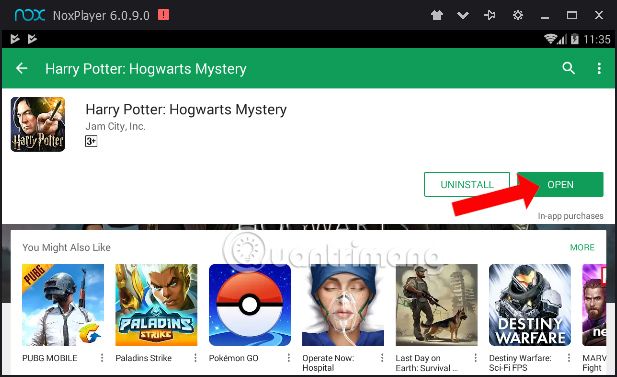This screenshot has height=377, width=617.
Task: Open the Pokémon GO app thumbnail
Action: pos(250,305)
